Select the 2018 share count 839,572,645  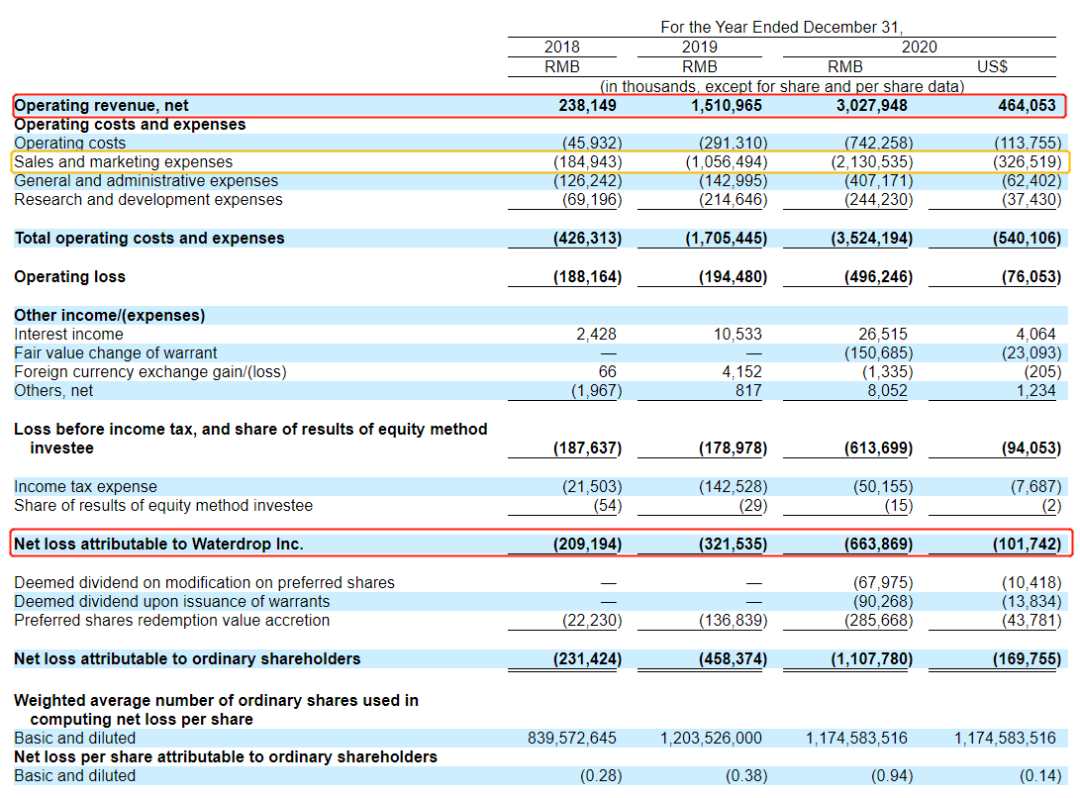[572, 738]
